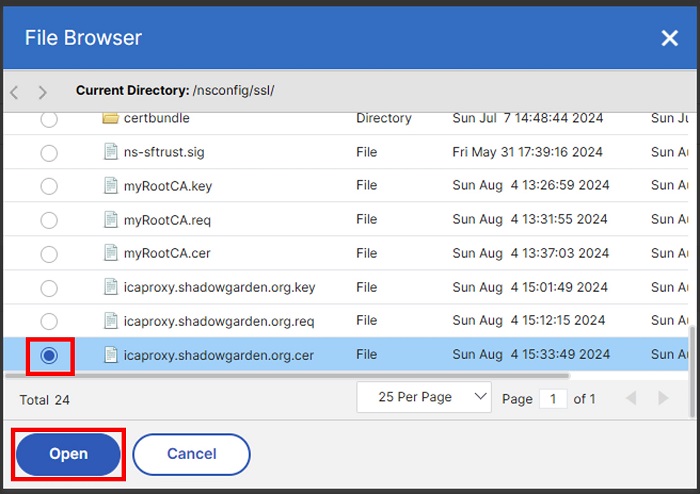Click the ns-sftrust.sig file icon
Image resolution: width=700 pixels, height=494 pixels.
tap(111, 152)
